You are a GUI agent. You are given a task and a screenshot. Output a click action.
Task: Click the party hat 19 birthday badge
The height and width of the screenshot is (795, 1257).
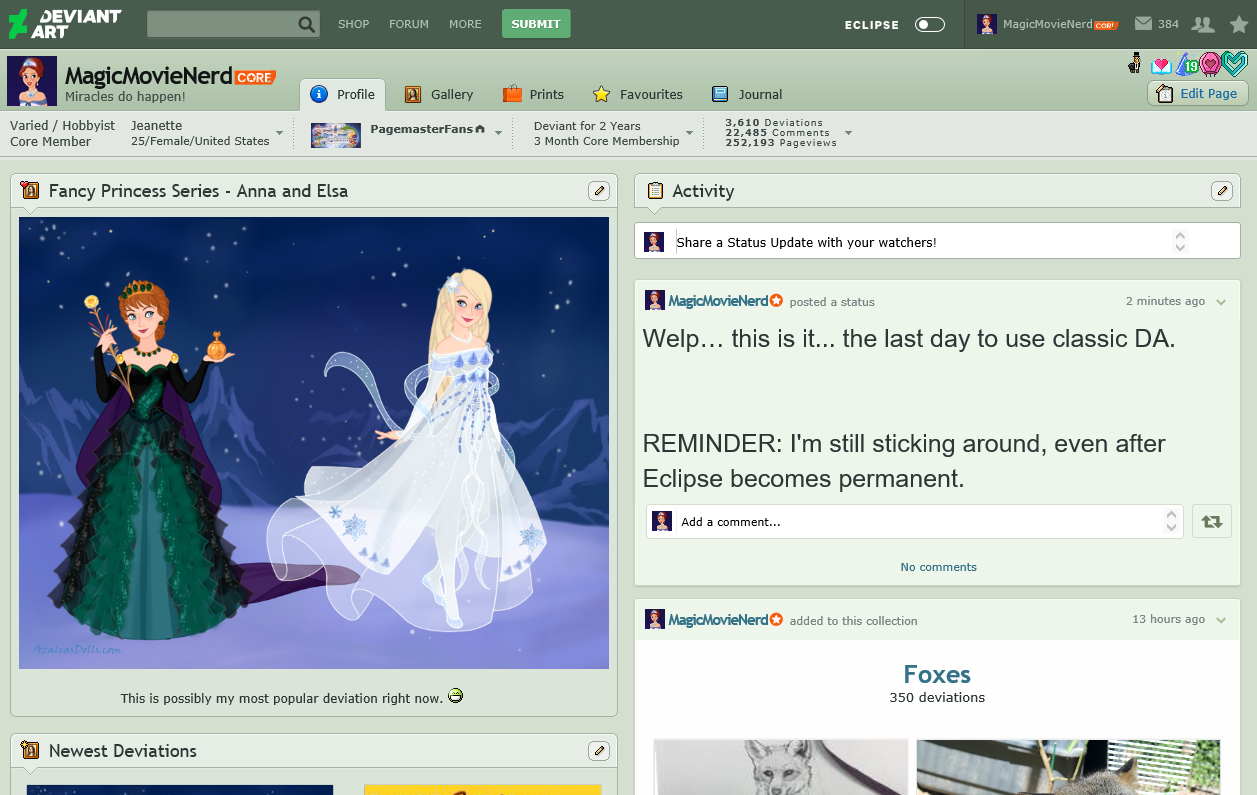tap(1186, 65)
